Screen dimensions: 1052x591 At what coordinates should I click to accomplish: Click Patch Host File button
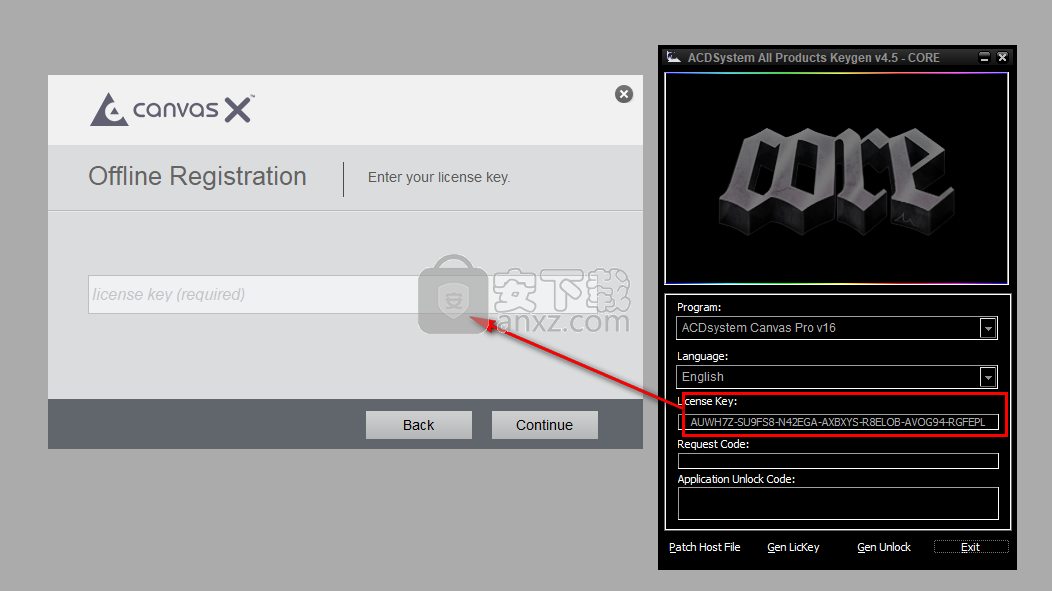704,547
